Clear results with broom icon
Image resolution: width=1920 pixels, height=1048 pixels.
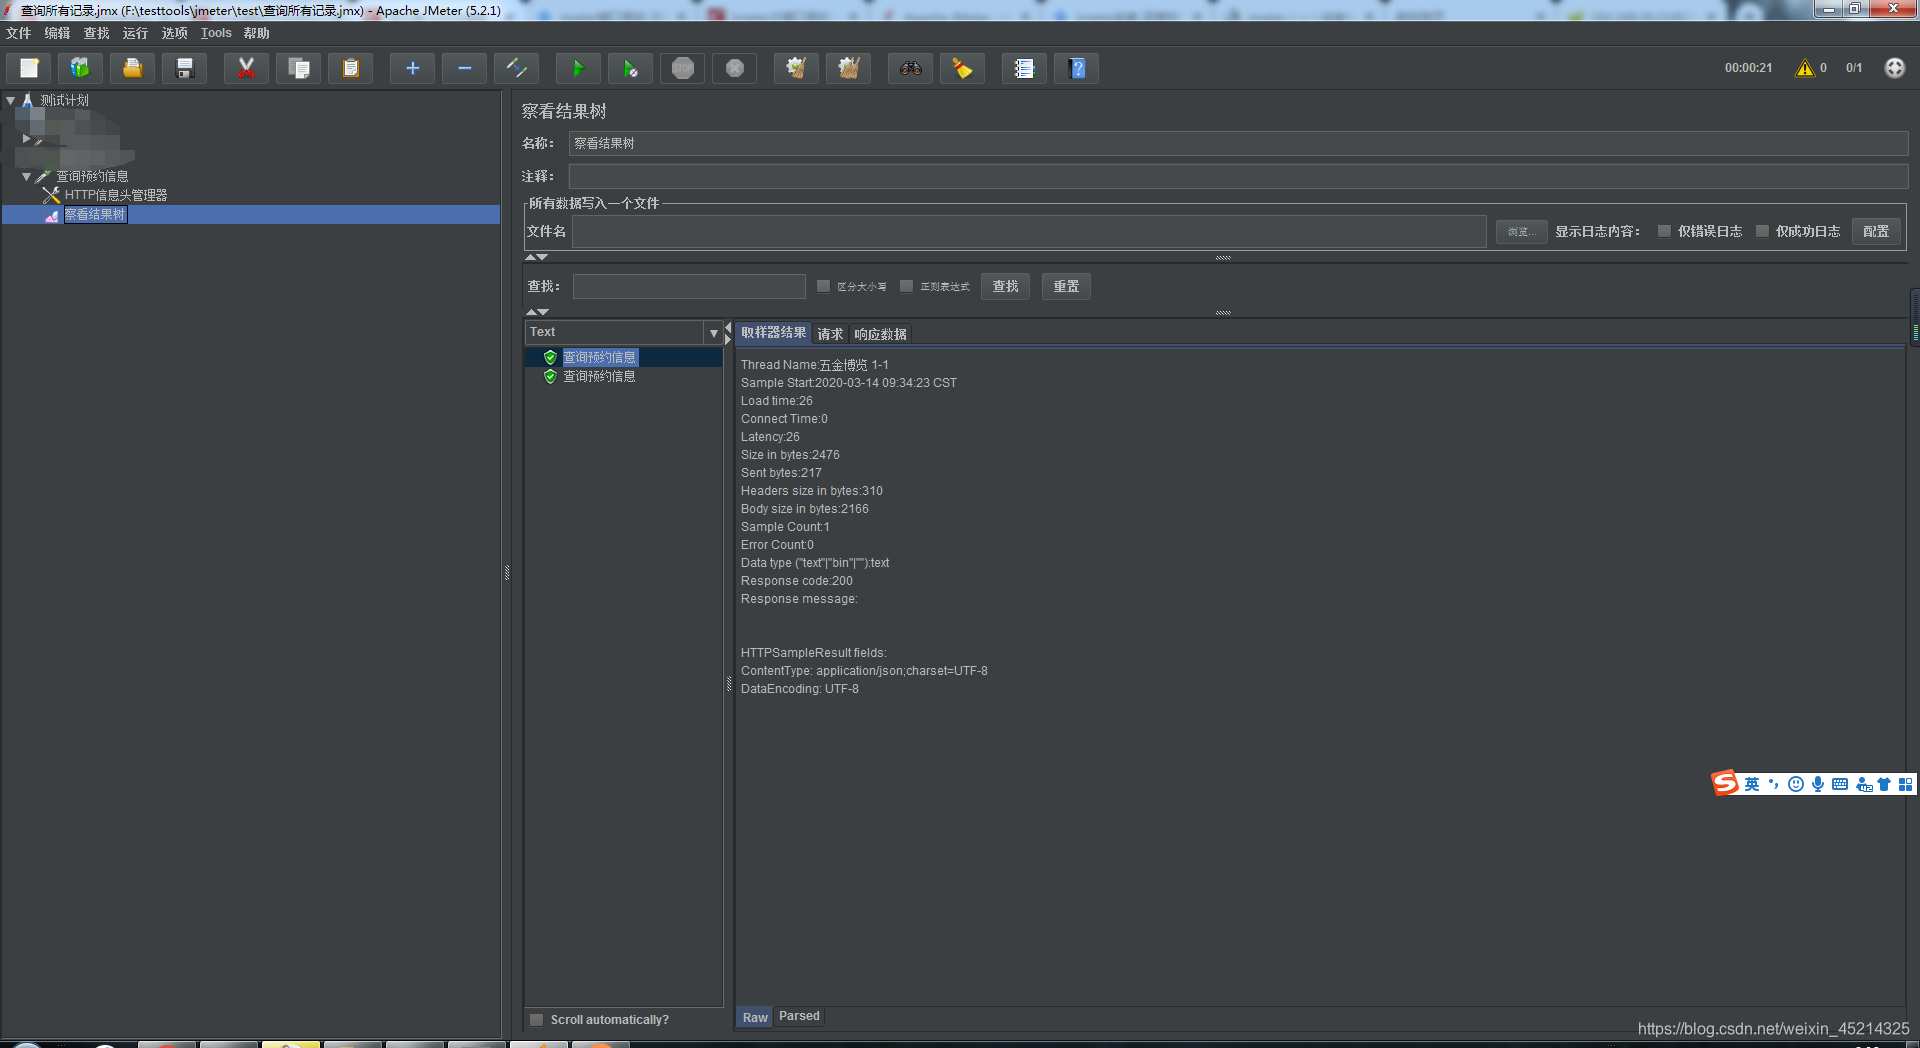[796, 68]
